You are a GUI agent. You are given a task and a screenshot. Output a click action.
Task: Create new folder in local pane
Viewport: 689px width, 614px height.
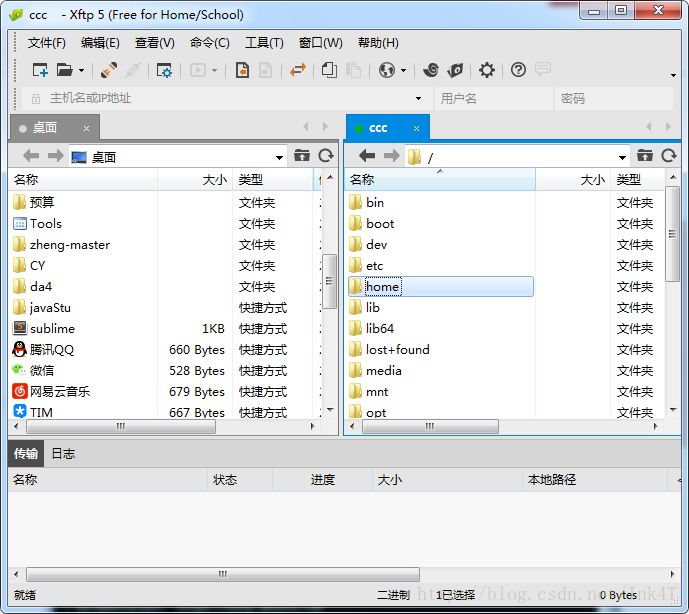pos(303,156)
